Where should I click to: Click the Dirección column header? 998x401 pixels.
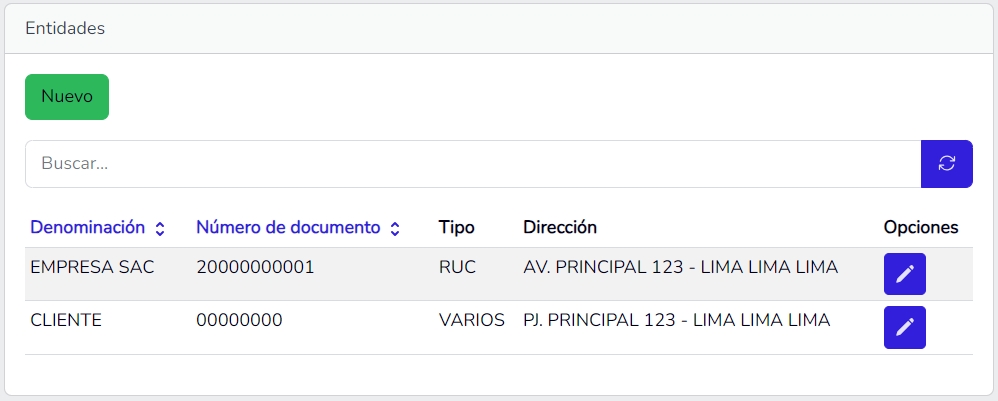pos(560,227)
